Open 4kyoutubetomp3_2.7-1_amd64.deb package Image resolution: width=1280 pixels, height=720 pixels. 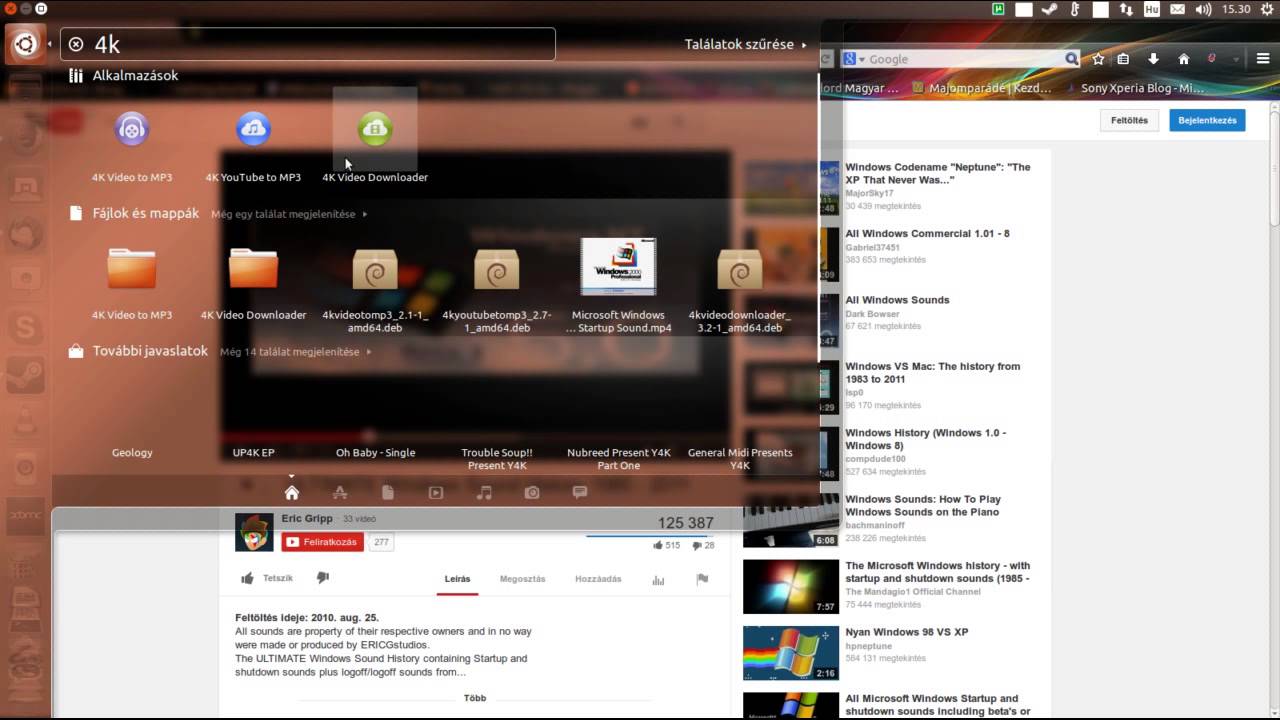click(497, 268)
